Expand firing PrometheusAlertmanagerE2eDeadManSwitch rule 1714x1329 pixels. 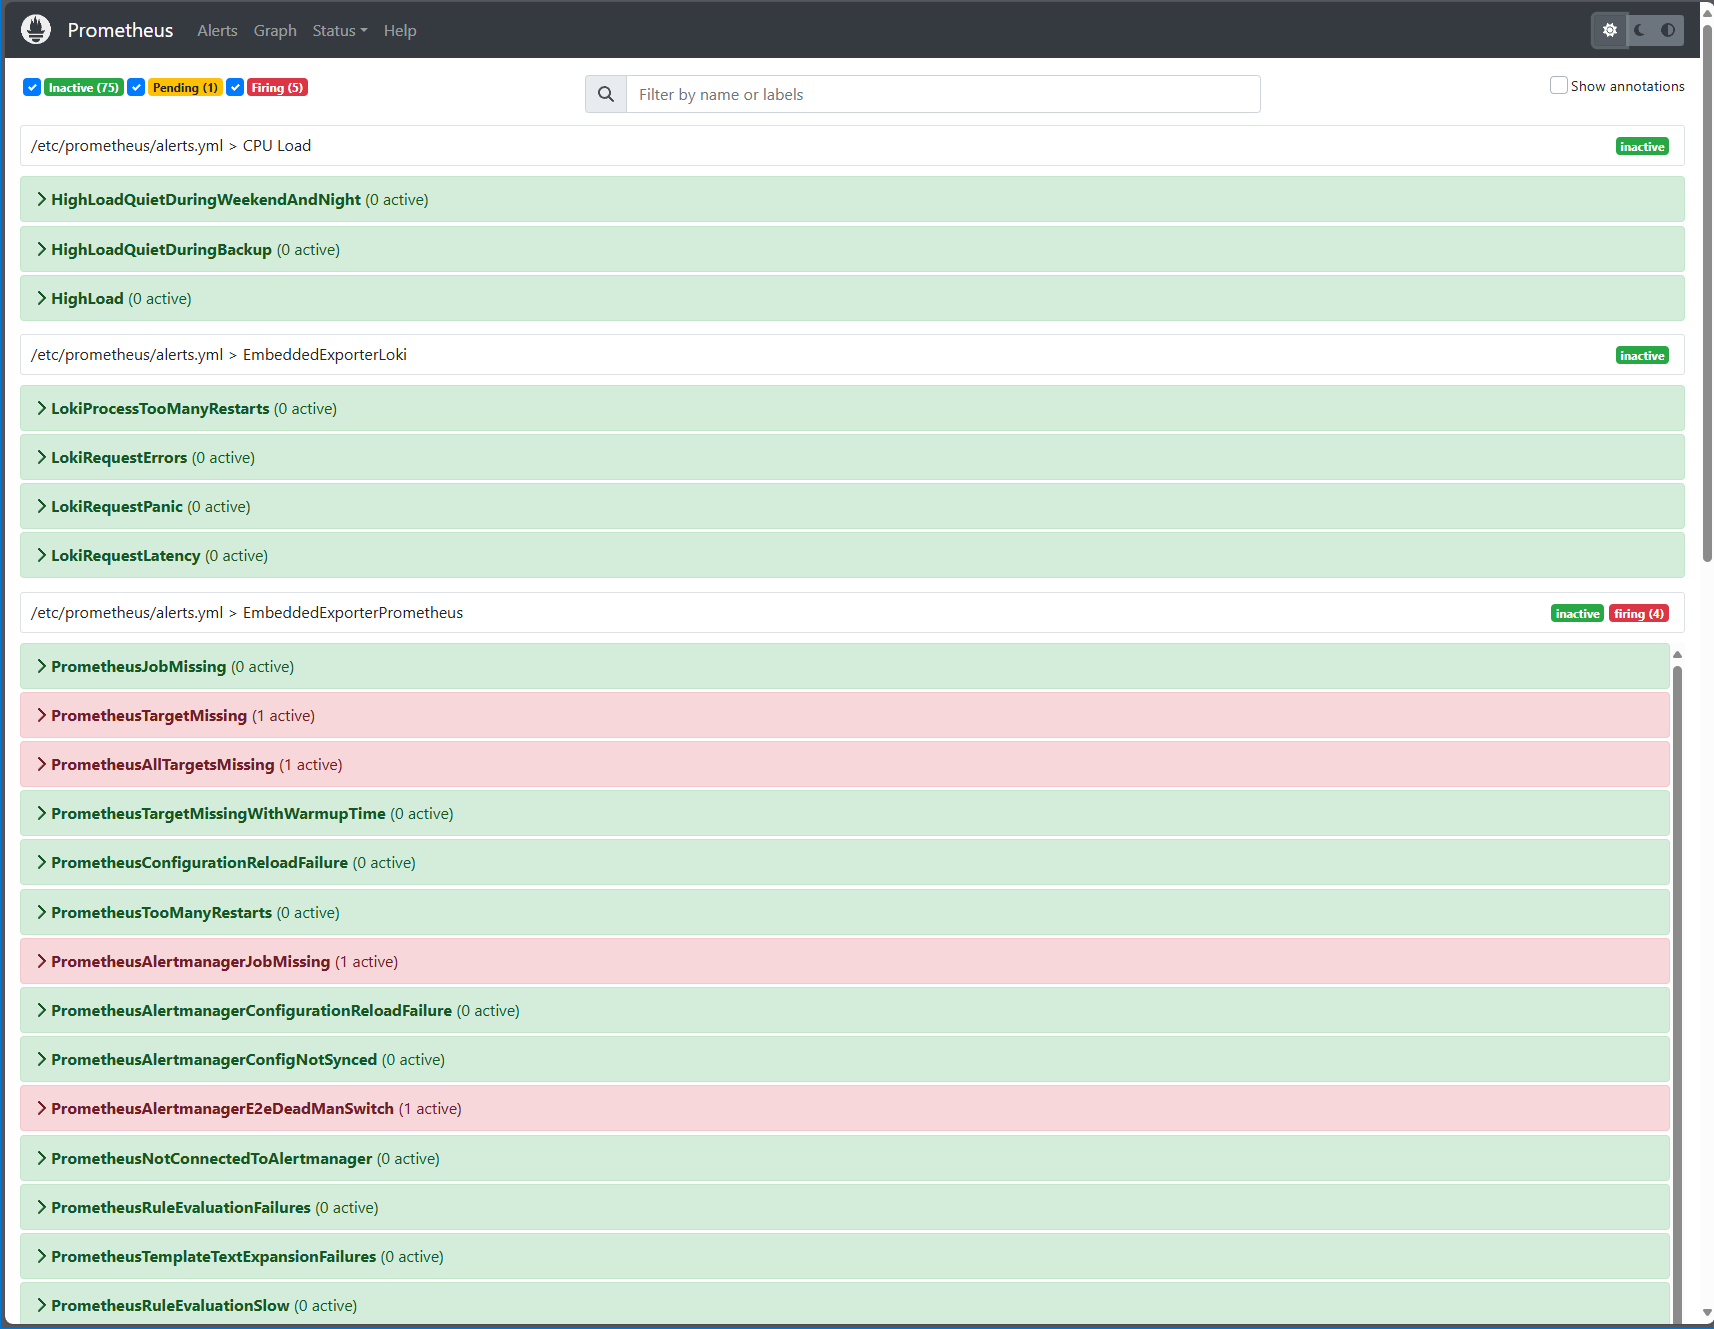(845, 1108)
